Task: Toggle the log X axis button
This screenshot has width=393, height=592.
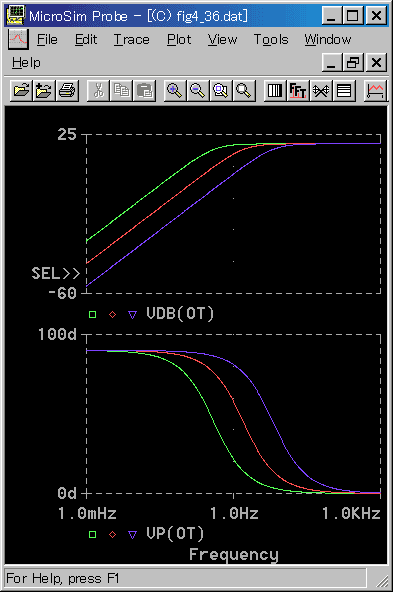Action: [275, 91]
